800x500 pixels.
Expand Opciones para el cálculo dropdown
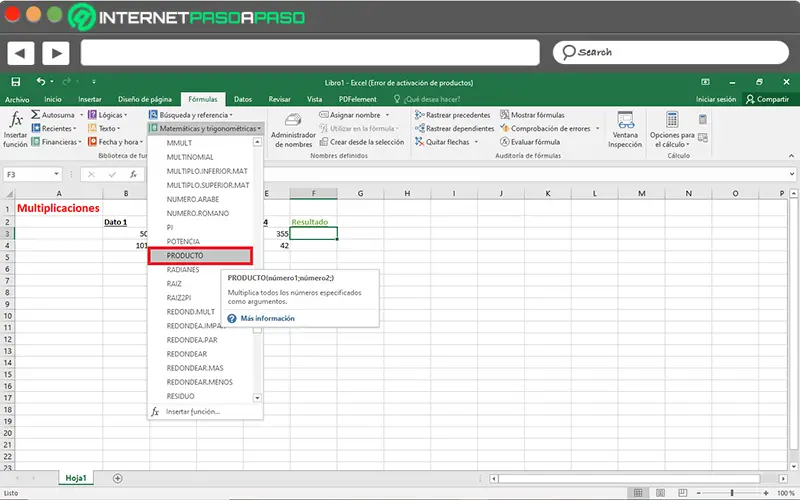pos(672,128)
